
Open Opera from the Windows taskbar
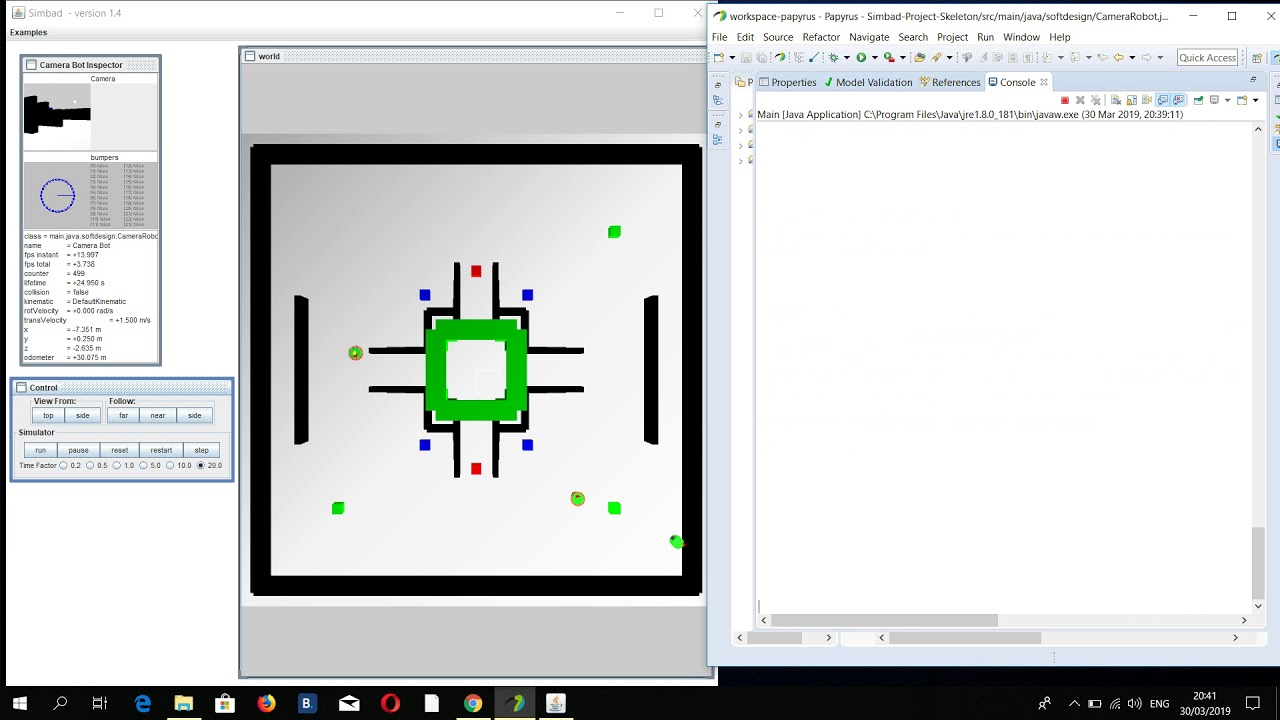[390, 703]
